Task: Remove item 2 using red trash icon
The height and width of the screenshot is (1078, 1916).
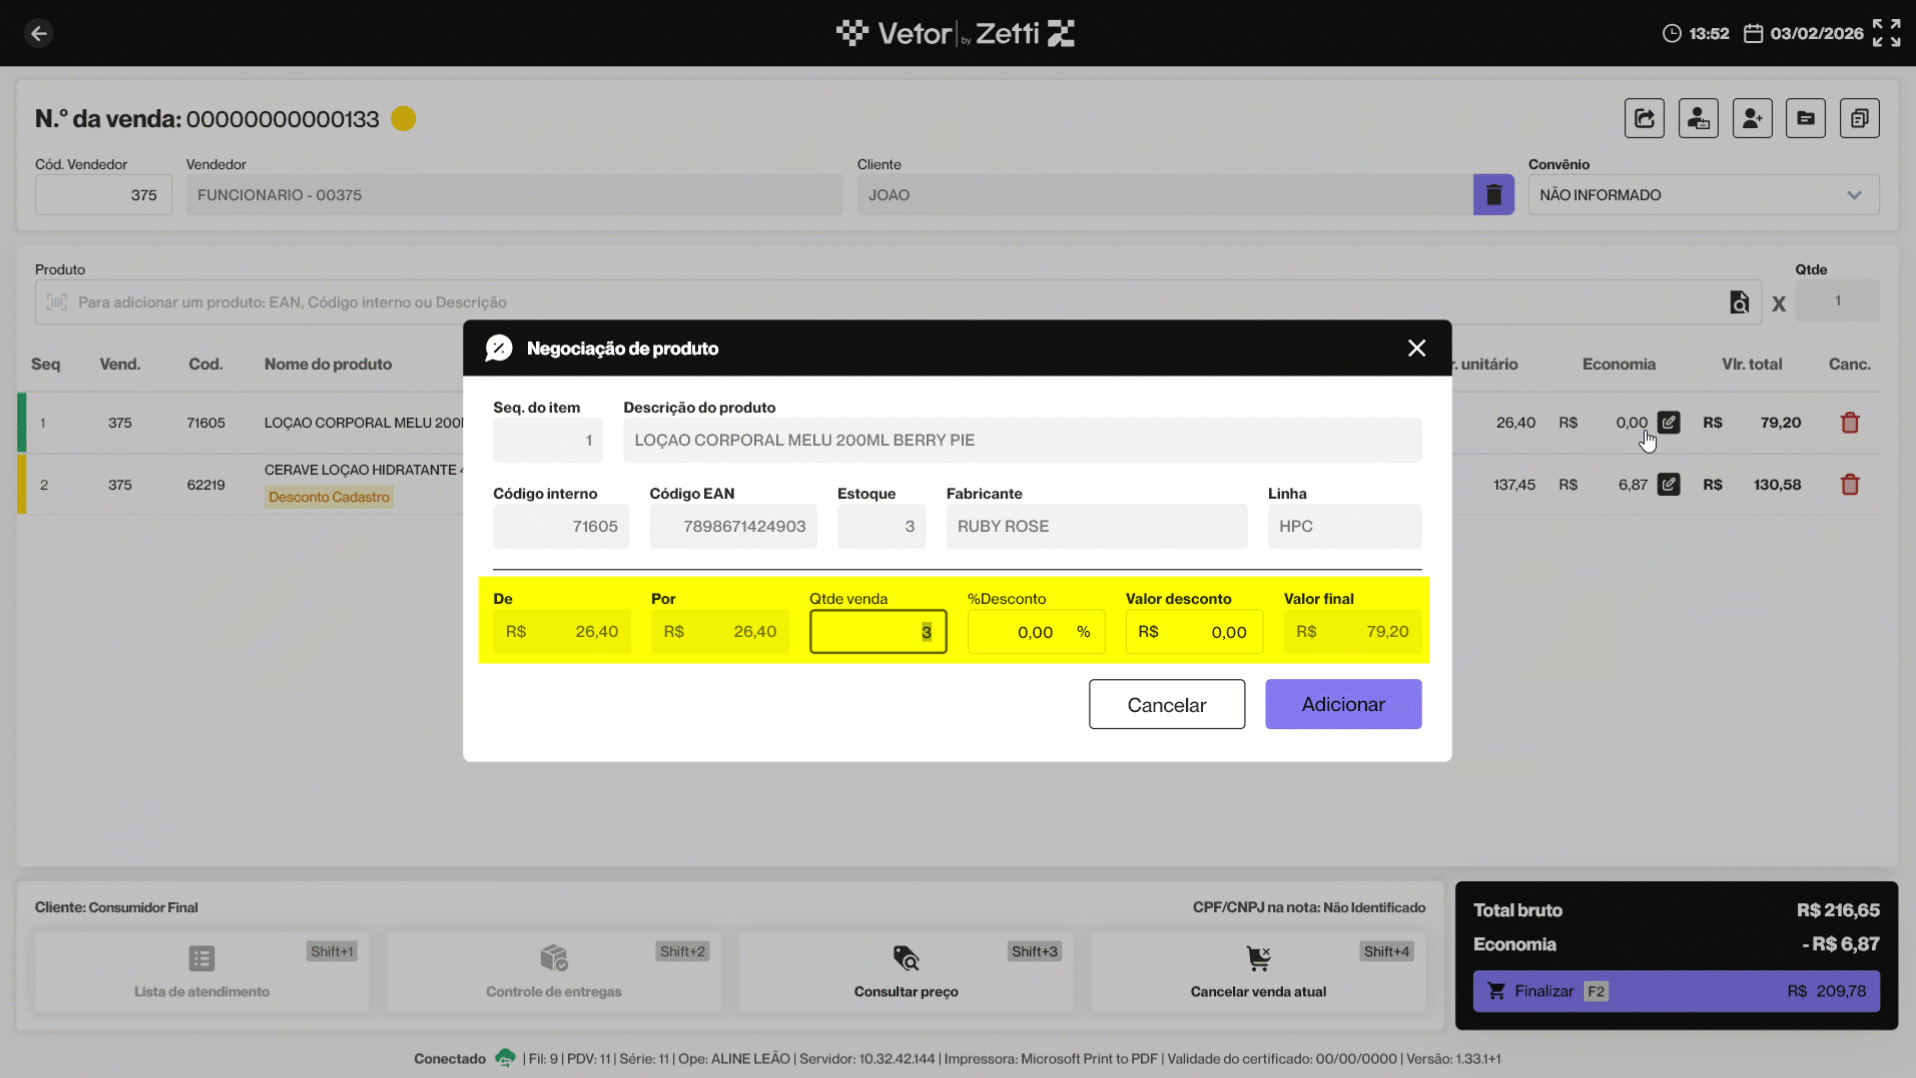Action: (x=1849, y=485)
